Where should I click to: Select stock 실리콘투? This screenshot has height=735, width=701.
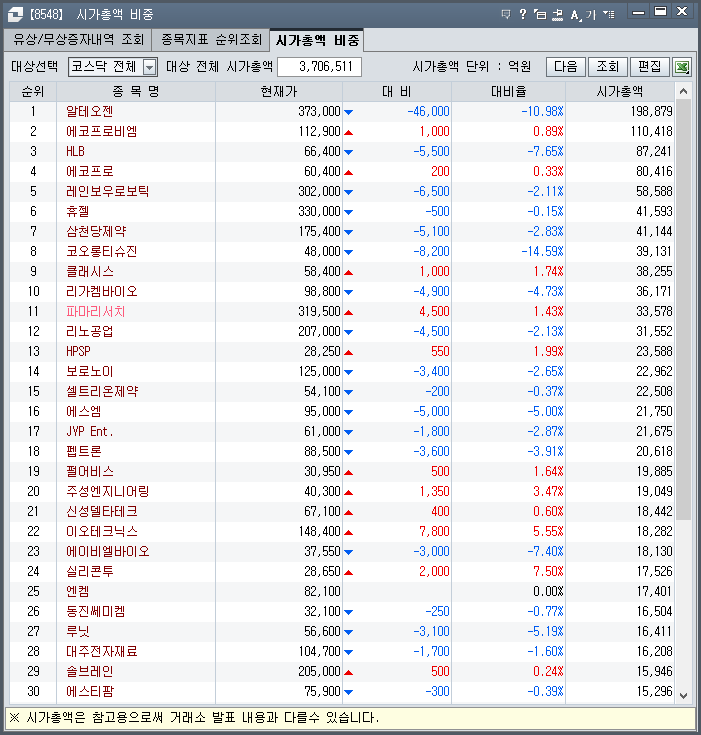click(90, 571)
